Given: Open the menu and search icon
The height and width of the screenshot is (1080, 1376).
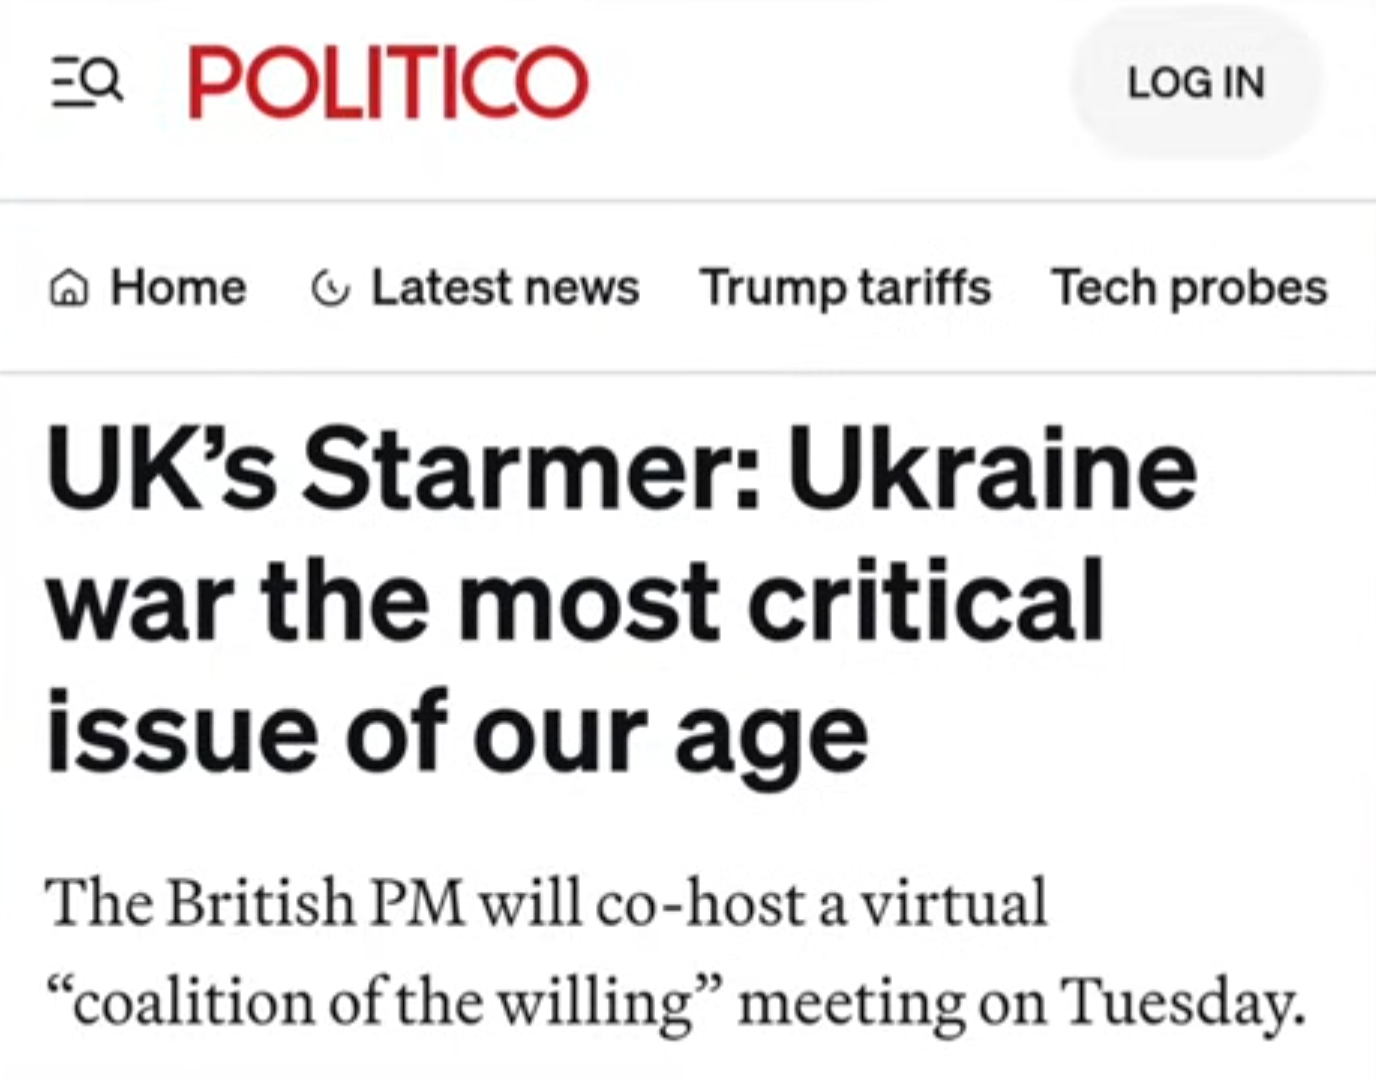Looking at the screenshot, I should pyautogui.click(x=87, y=82).
